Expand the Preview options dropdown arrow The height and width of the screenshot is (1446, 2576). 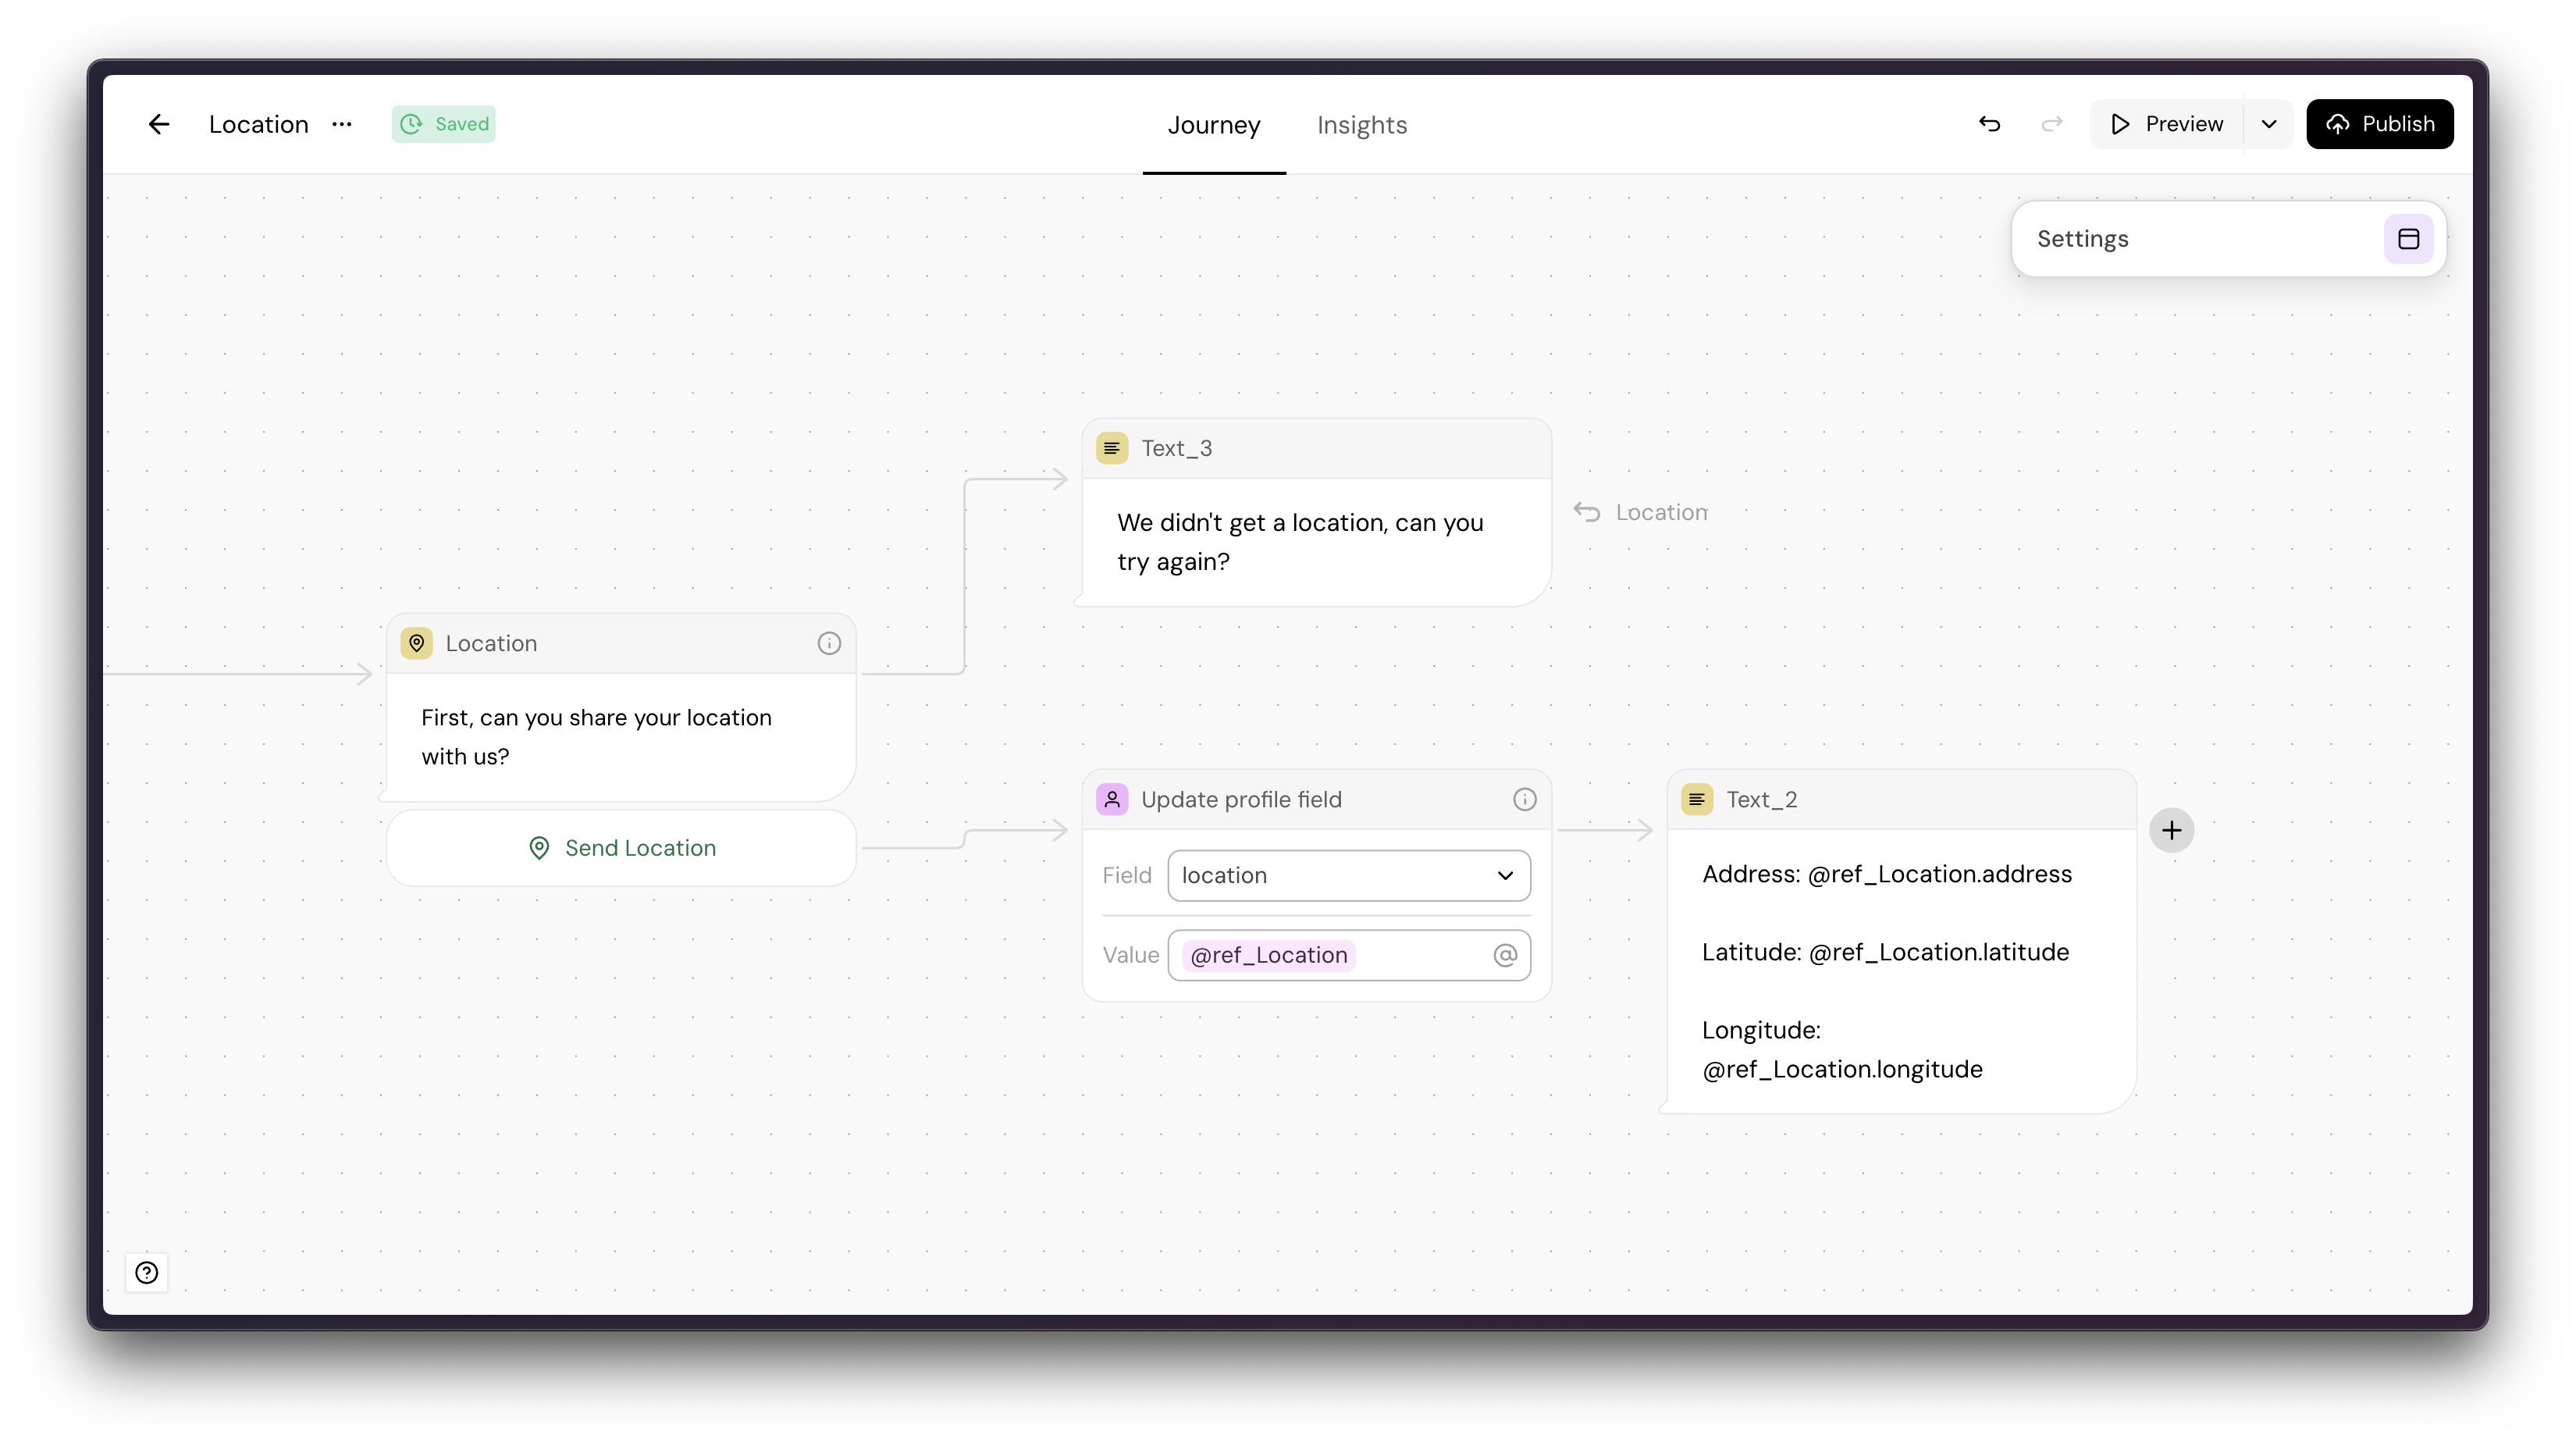tap(2269, 124)
